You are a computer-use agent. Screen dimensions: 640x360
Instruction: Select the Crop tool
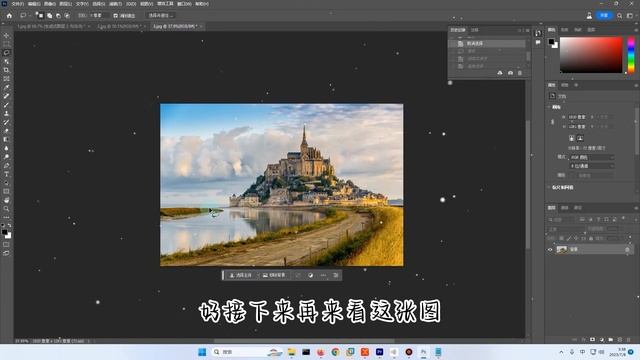(6, 70)
